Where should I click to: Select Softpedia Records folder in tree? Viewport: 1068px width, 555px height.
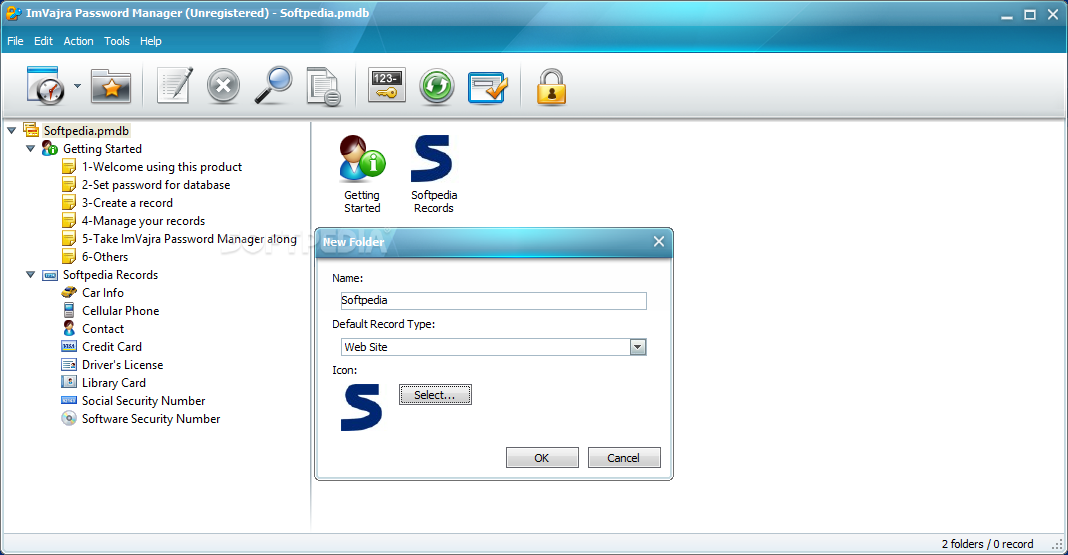tap(110, 274)
